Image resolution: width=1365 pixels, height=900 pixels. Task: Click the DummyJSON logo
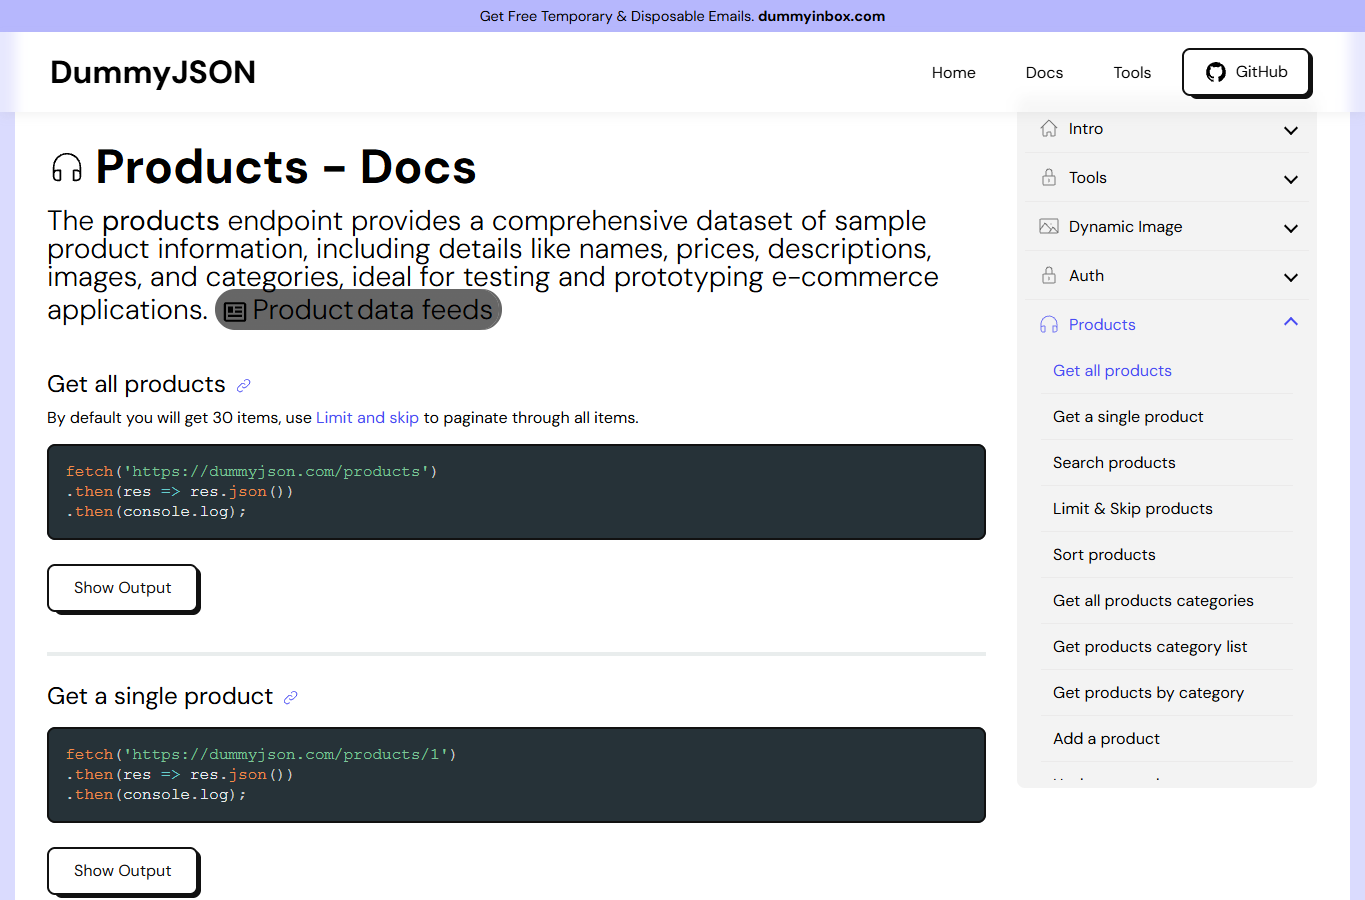tap(153, 72)
